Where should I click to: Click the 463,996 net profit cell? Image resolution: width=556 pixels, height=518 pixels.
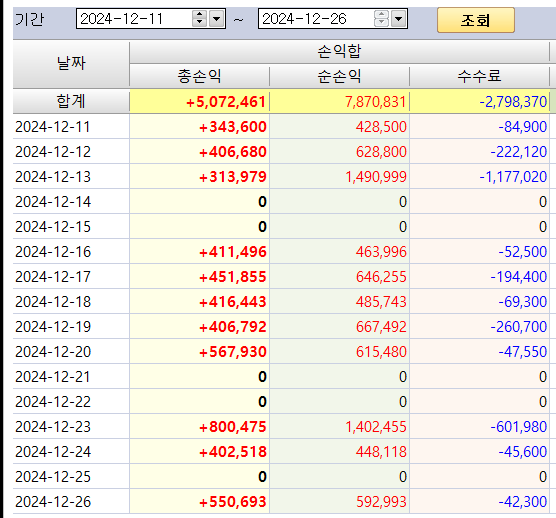pos(339,252)
